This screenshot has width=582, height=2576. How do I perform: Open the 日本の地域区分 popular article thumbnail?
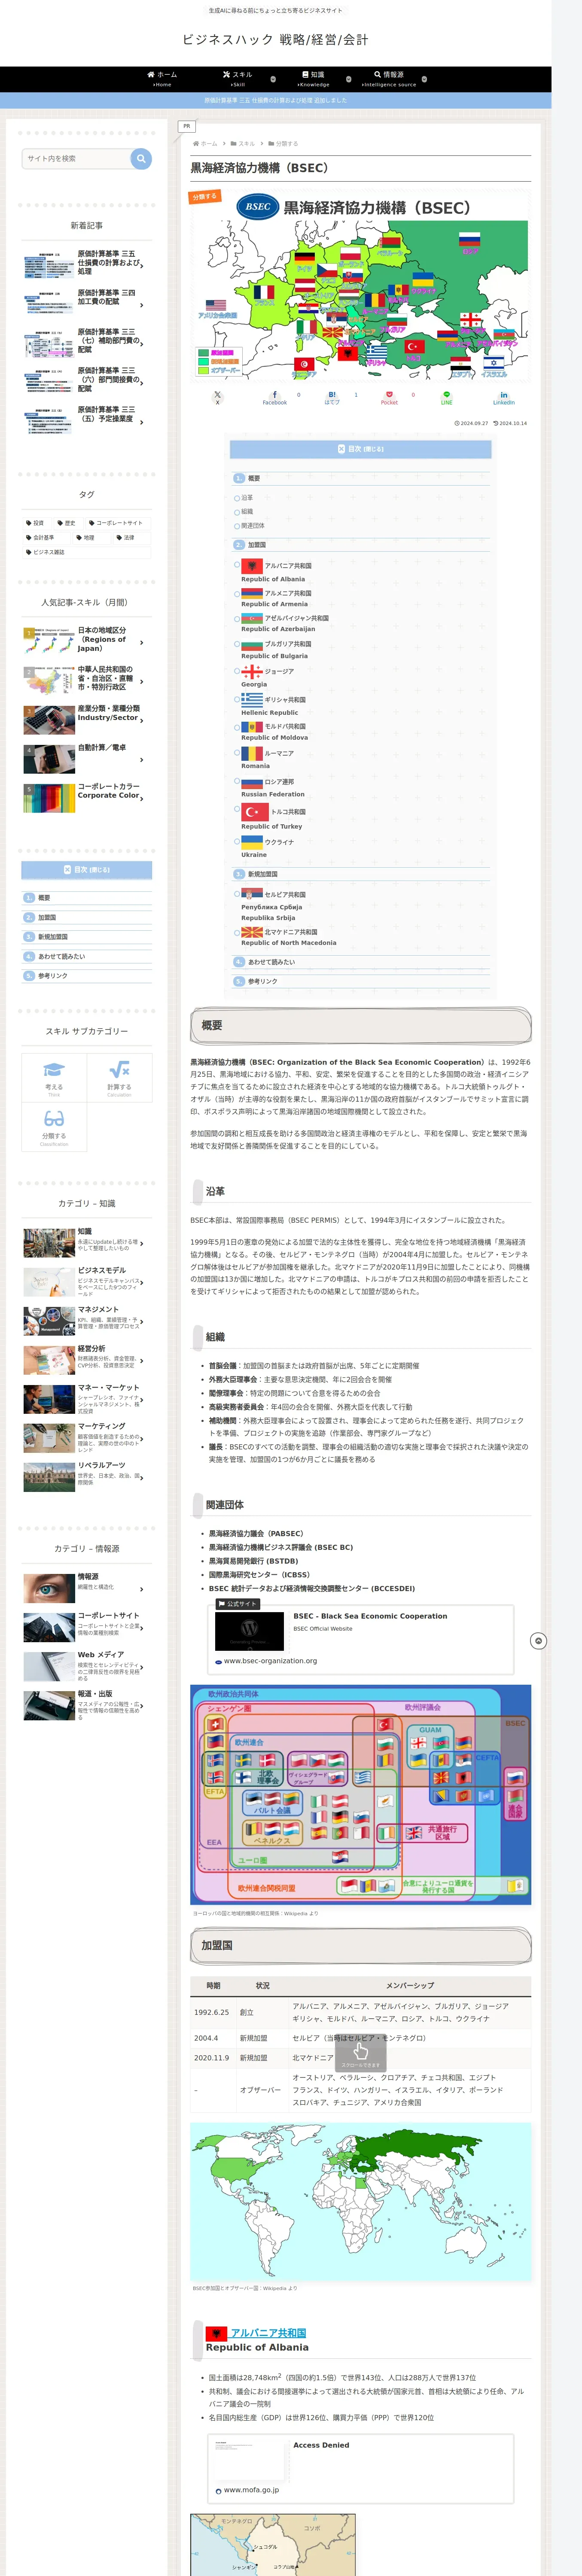[x=49, y=641]
